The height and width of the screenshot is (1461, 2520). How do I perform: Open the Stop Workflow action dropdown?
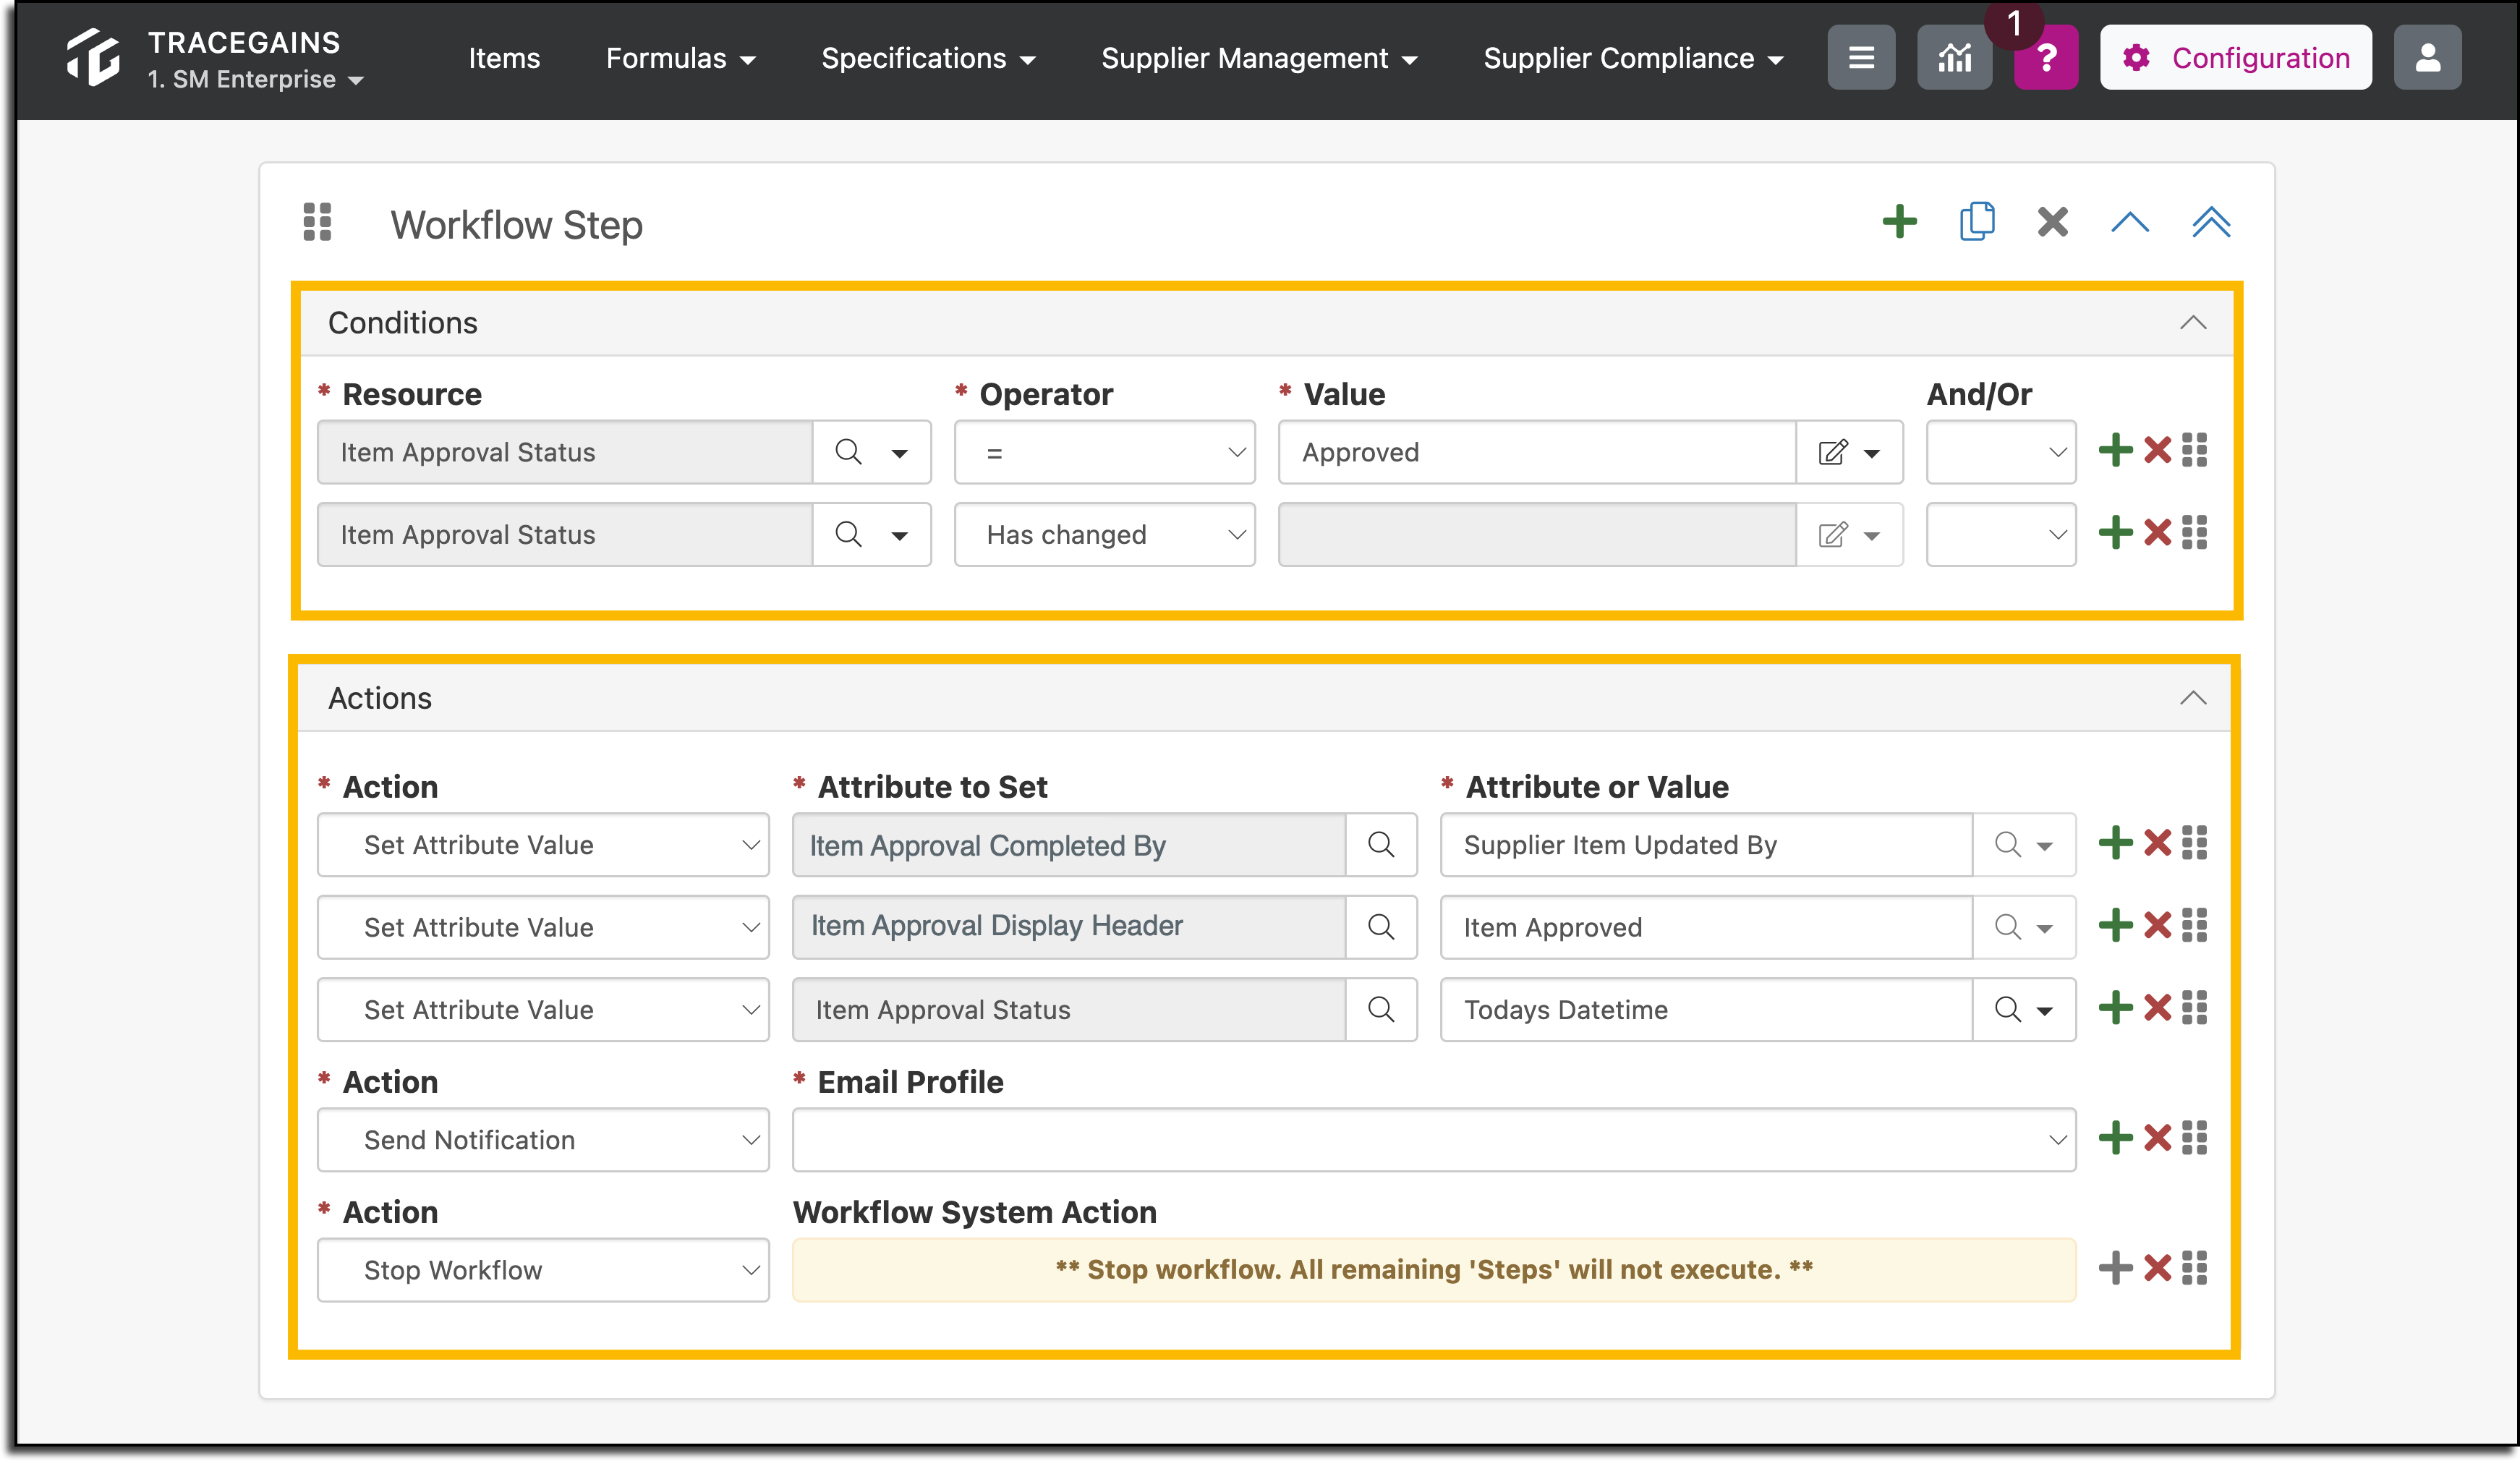click(x=543, y=1270)
